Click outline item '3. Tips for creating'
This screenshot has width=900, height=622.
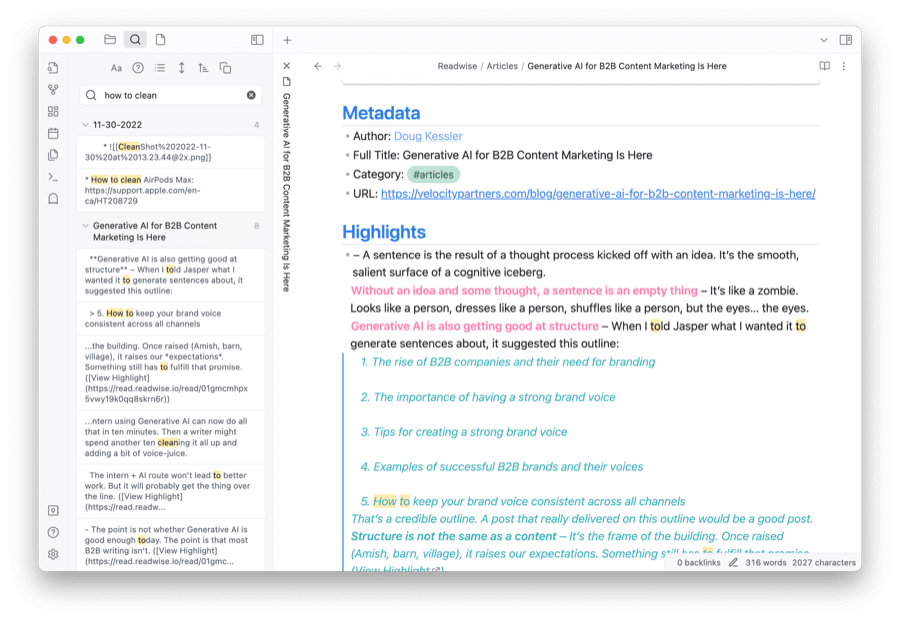click(464, 432)
